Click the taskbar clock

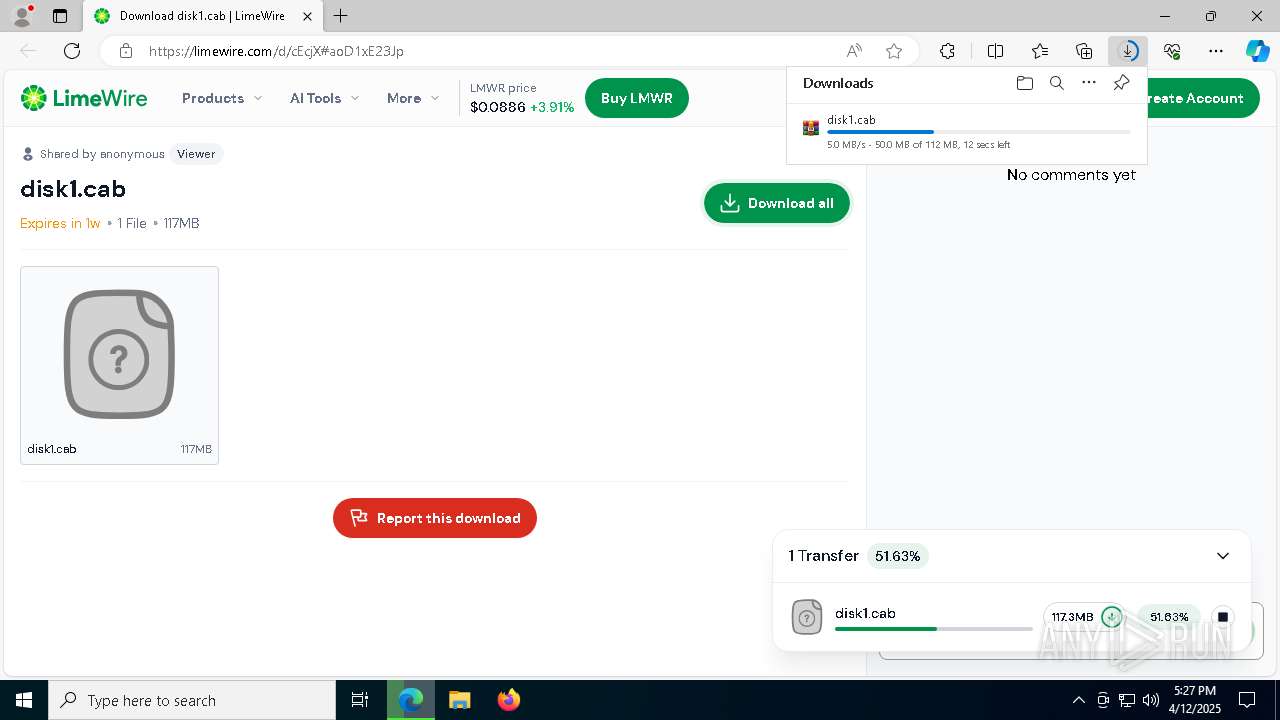1196,700
